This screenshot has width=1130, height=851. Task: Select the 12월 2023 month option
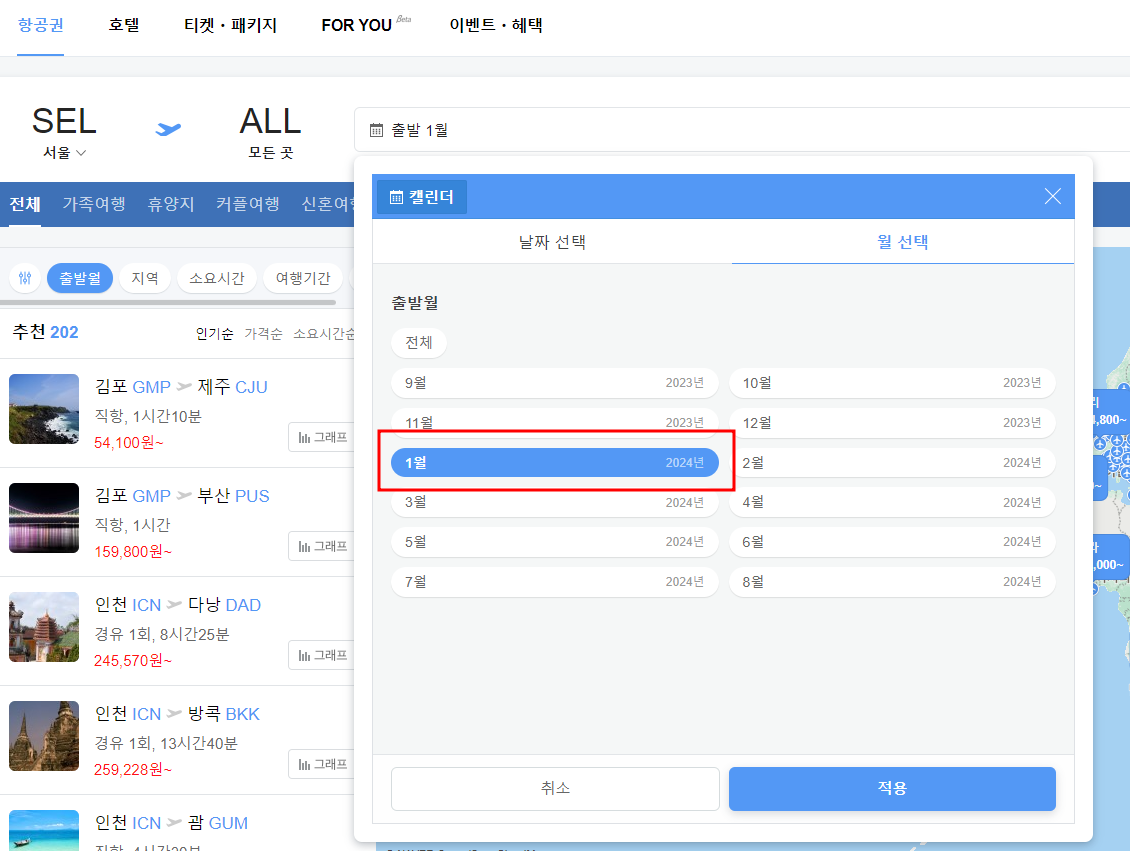pos(892,422)
